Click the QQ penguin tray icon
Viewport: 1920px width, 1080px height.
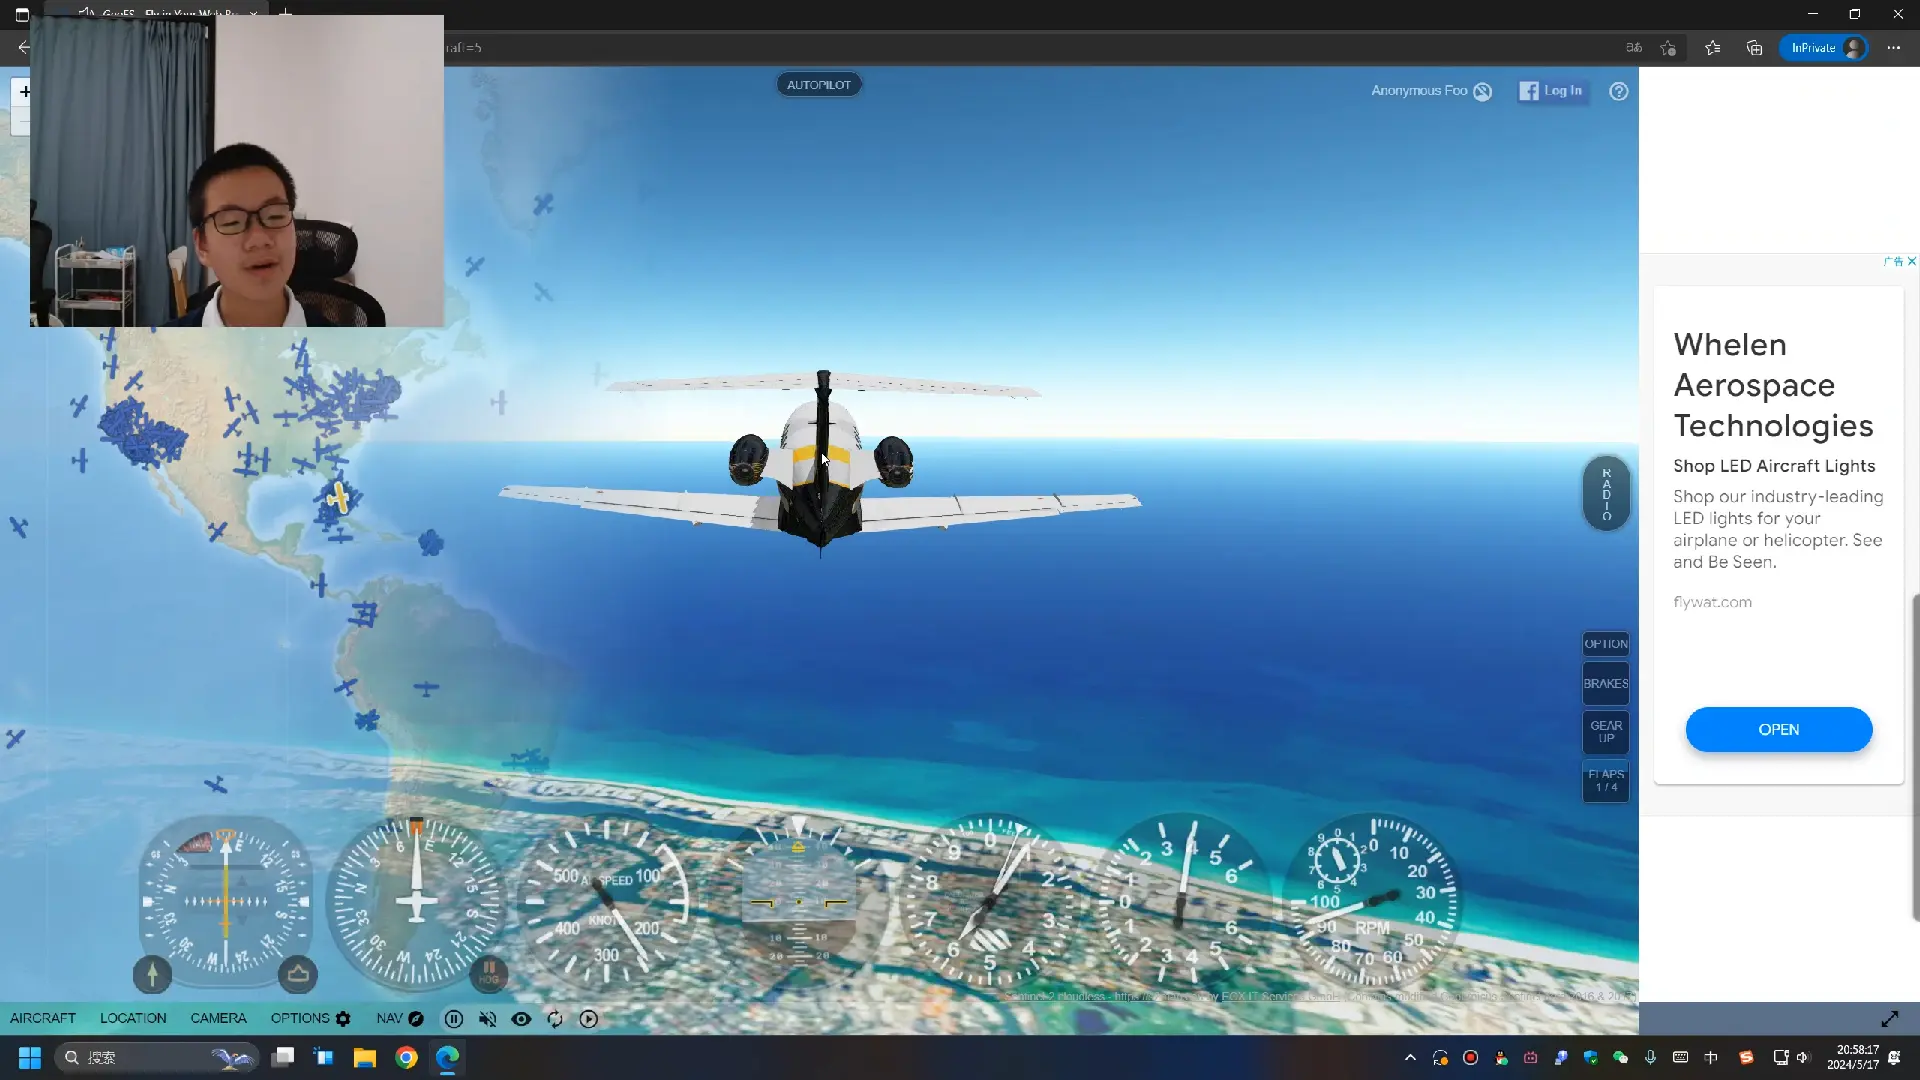point(1500,1057)
